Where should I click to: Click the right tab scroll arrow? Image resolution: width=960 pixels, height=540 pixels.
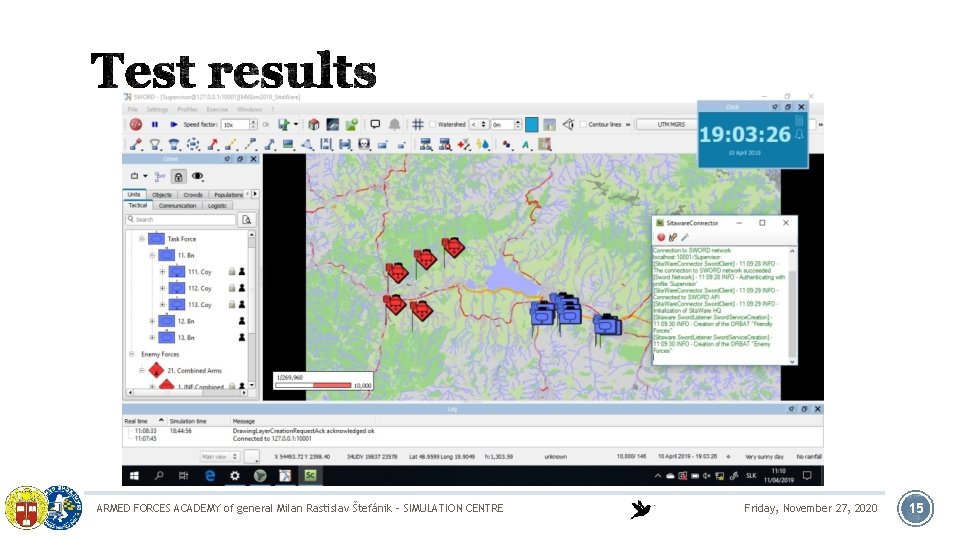point(255,194)
